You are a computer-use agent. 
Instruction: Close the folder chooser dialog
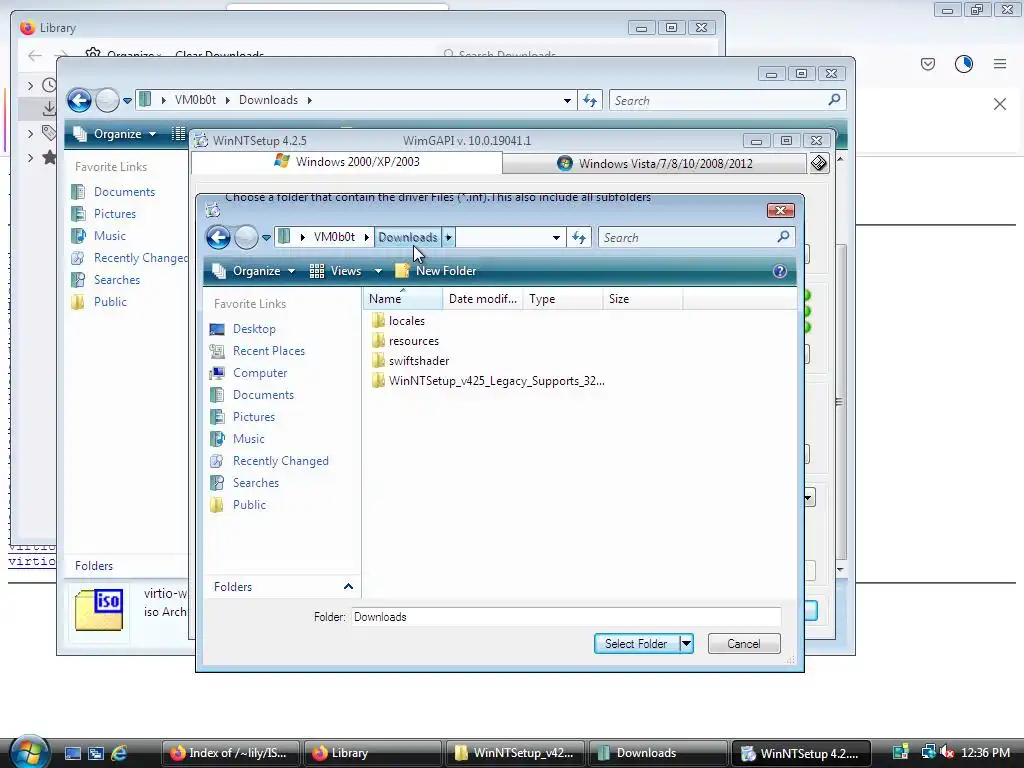(780, 210)
